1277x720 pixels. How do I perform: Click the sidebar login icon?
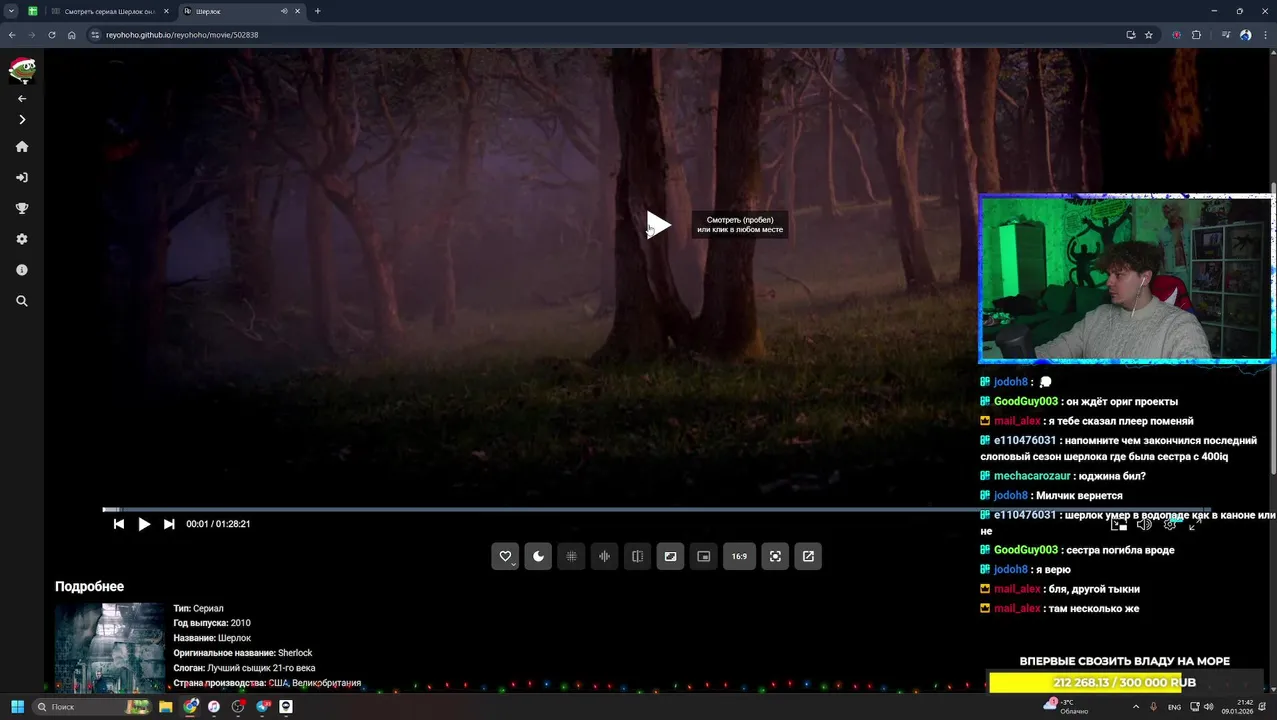click(22, 178)
